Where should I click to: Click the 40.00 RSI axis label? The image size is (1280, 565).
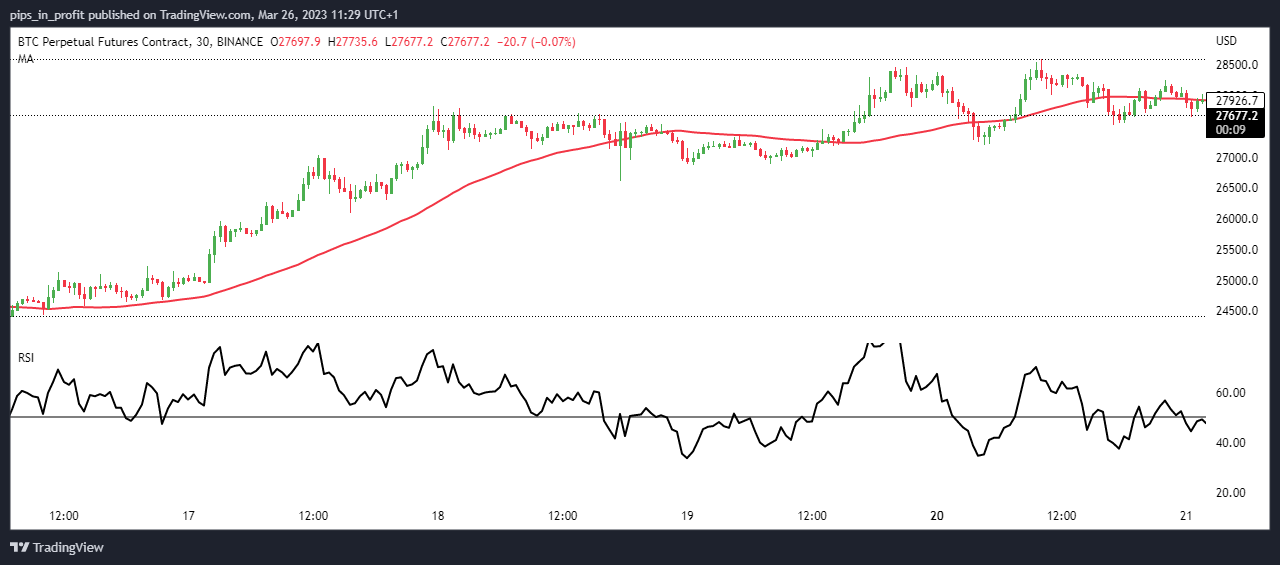(x=1230, y=443)
